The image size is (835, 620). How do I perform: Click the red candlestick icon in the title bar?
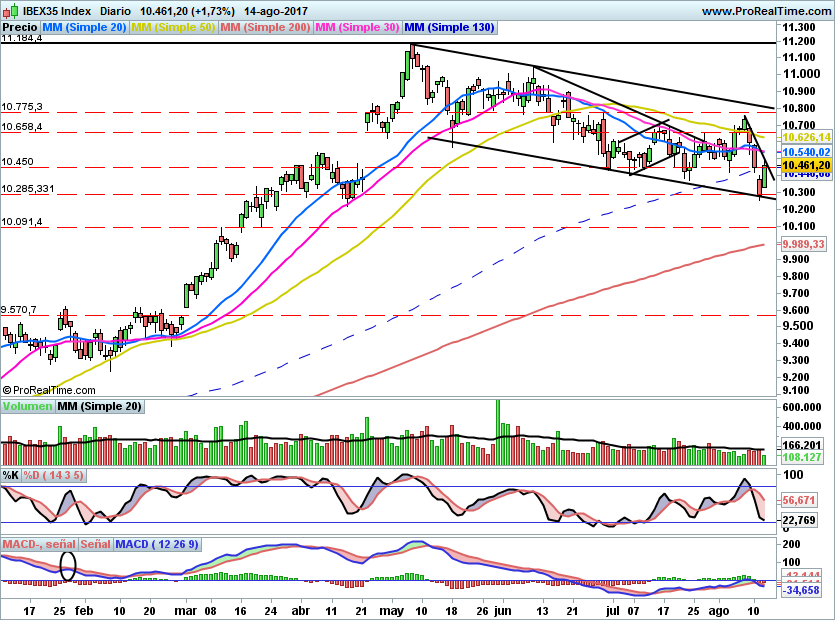pos(7,11)
